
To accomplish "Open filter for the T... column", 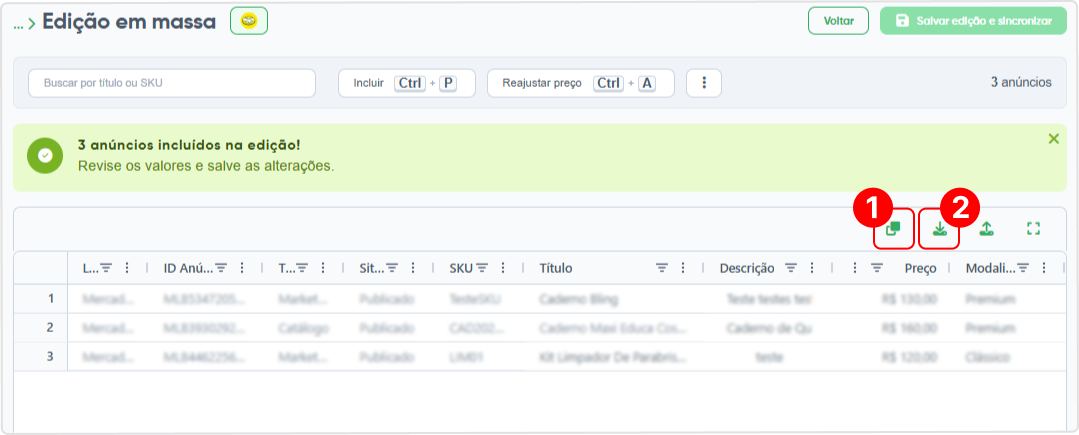I will (301, 268).
